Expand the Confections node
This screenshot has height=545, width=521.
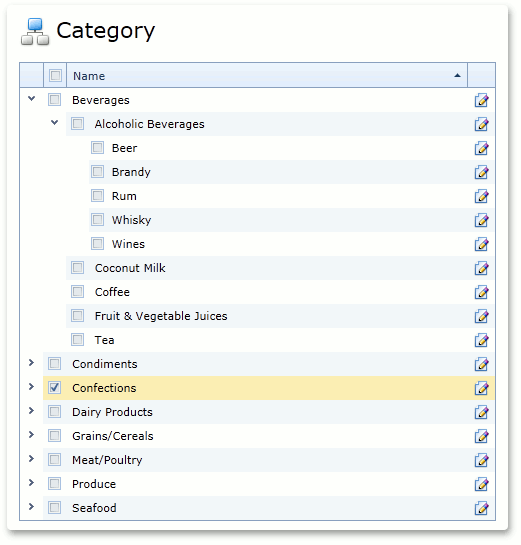click(31, 387)
